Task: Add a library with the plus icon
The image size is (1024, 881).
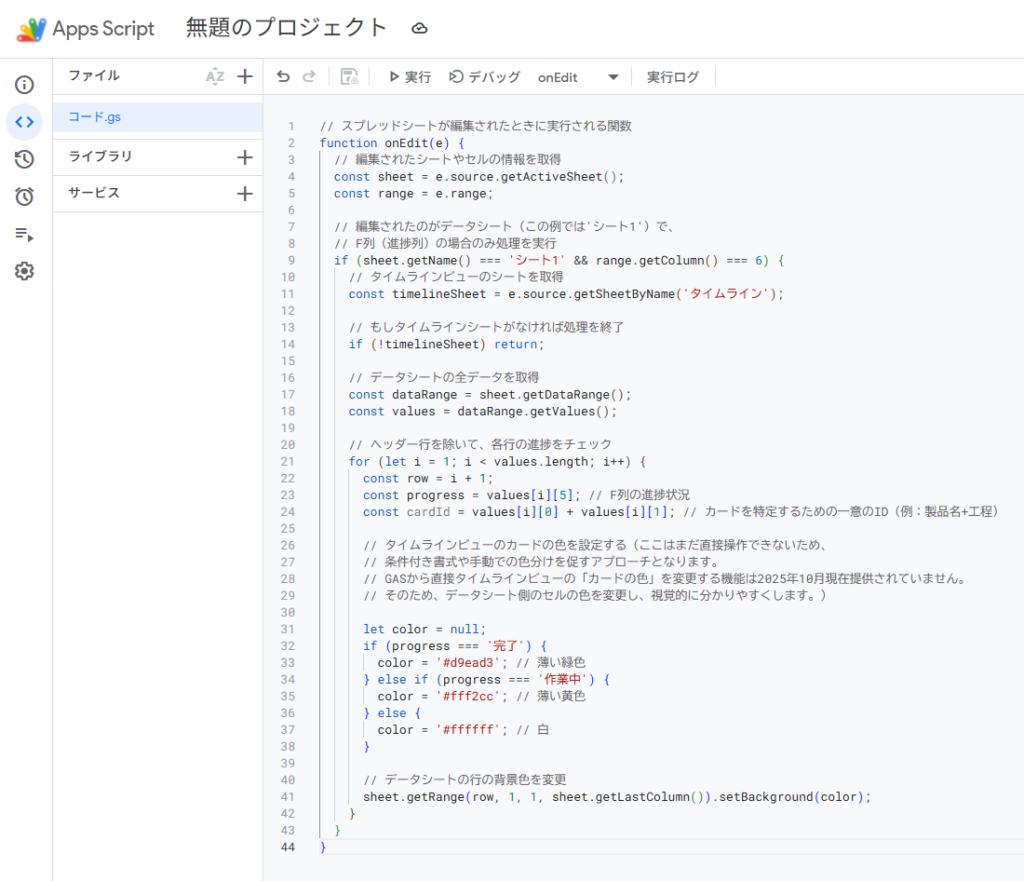Action: tap(245, 157)
